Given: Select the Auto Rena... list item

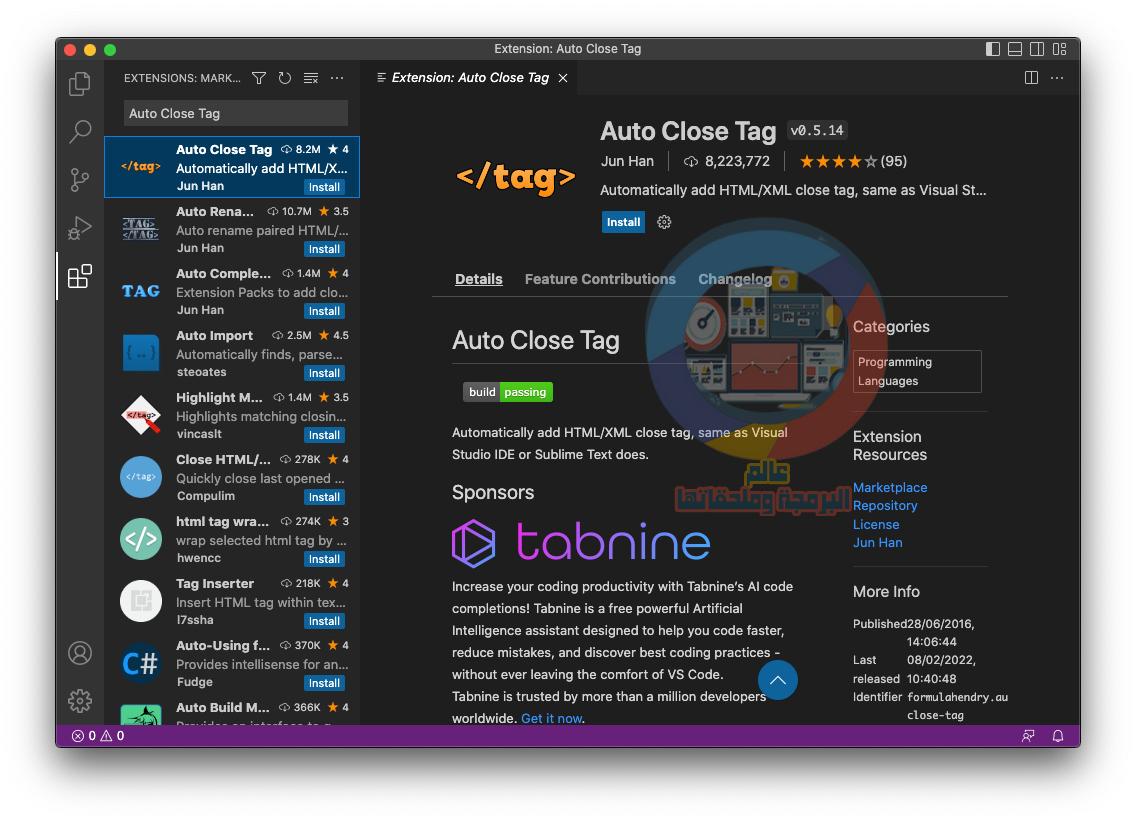Looking at the screenshot, I should coord(232,229).
